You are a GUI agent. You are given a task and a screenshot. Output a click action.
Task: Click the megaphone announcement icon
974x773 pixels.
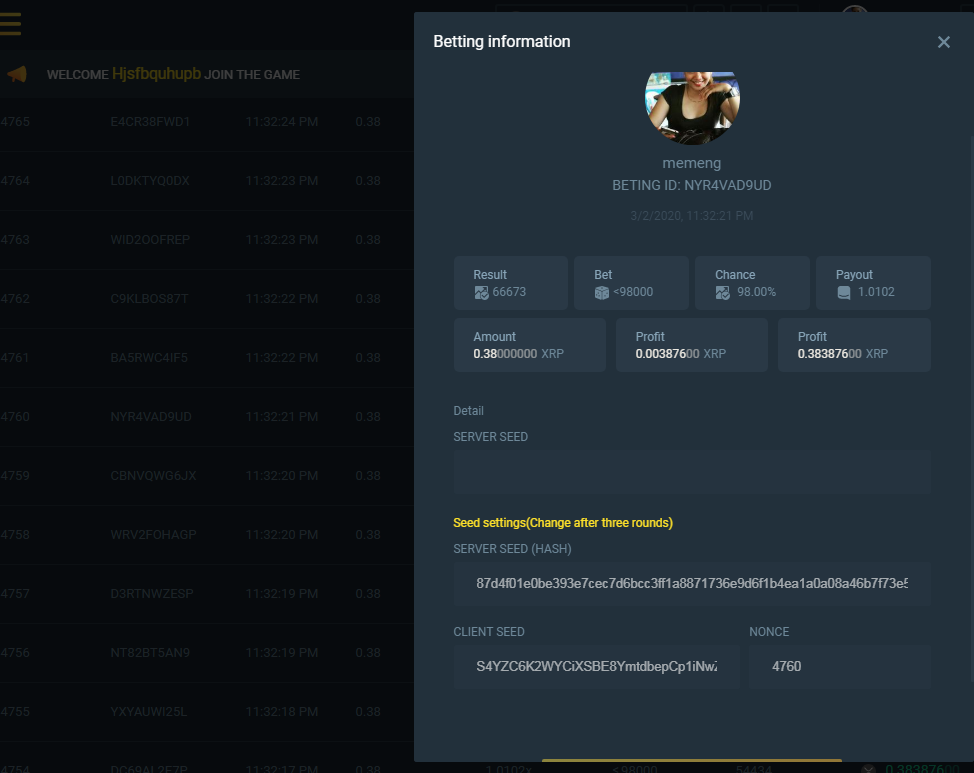point(16,75)
